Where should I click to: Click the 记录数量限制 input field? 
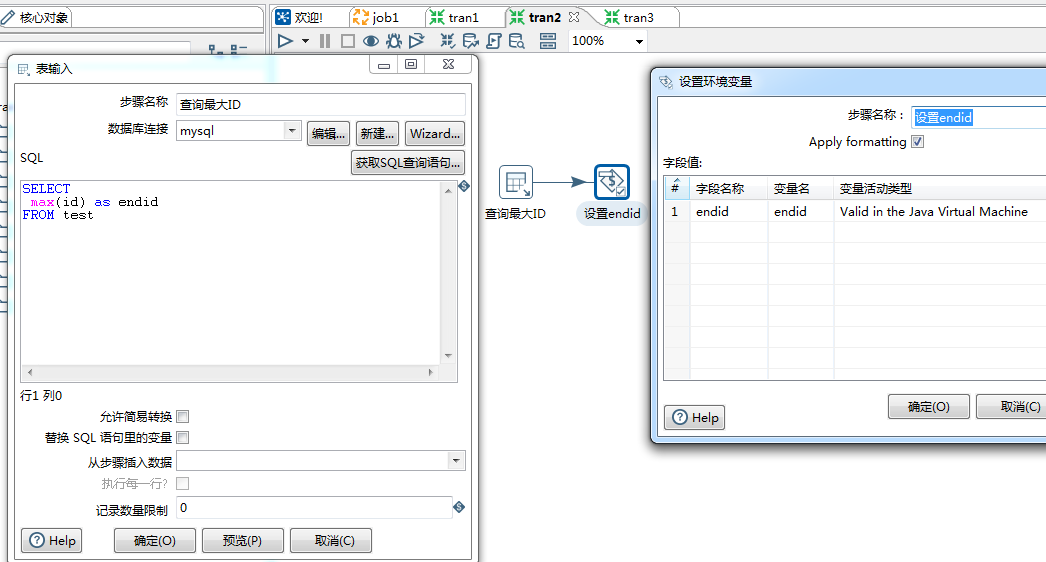tap(314, 508)
